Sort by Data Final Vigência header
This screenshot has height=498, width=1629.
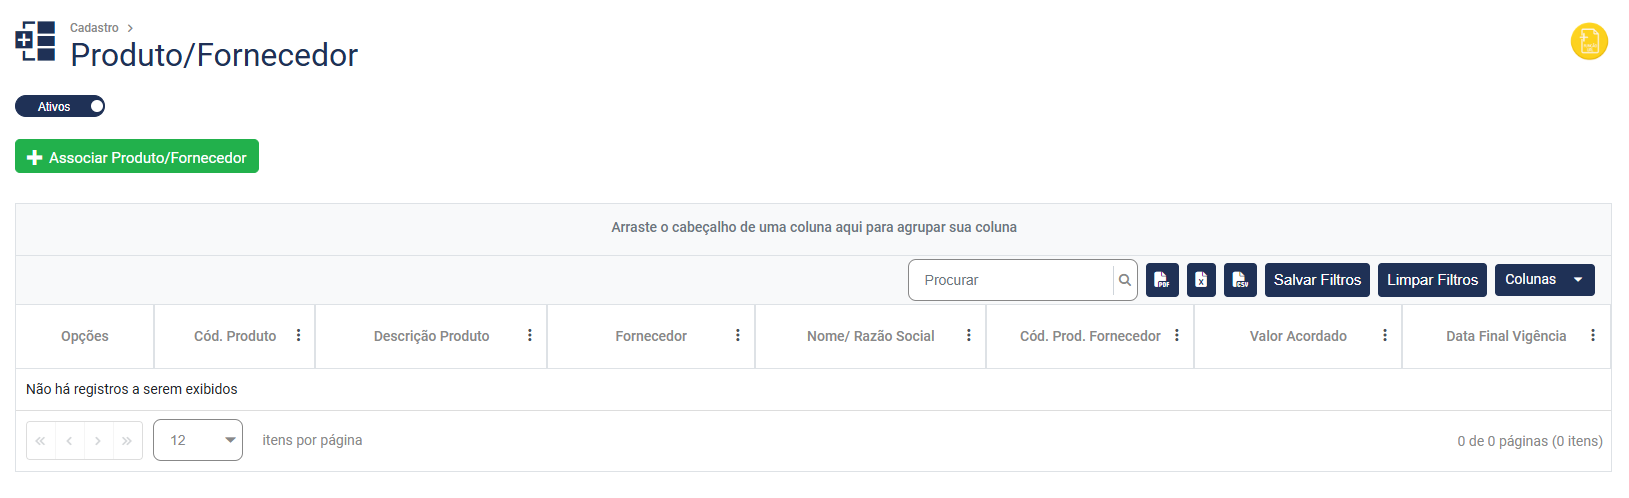click(1506, 336)
